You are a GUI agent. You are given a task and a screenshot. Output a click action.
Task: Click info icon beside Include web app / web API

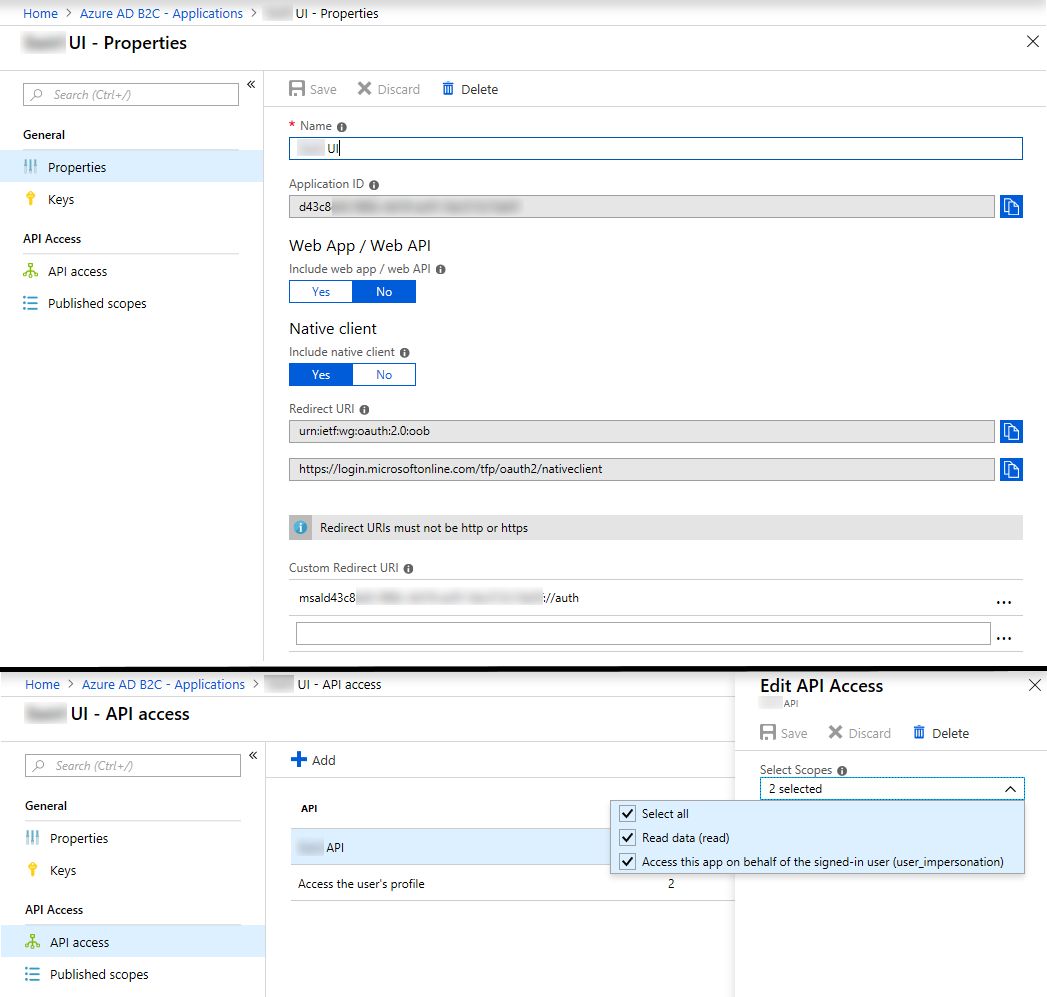441,270
